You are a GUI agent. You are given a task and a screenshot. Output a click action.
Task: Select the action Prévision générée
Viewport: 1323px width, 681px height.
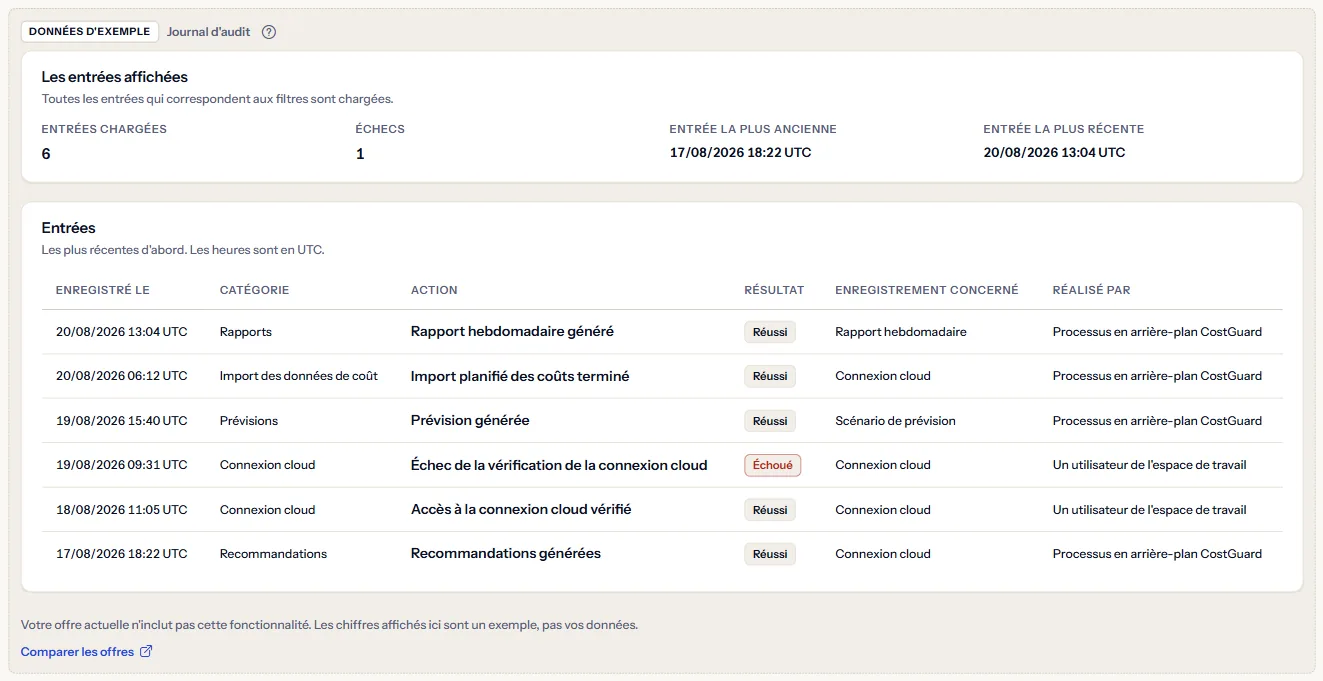[470, 421]
